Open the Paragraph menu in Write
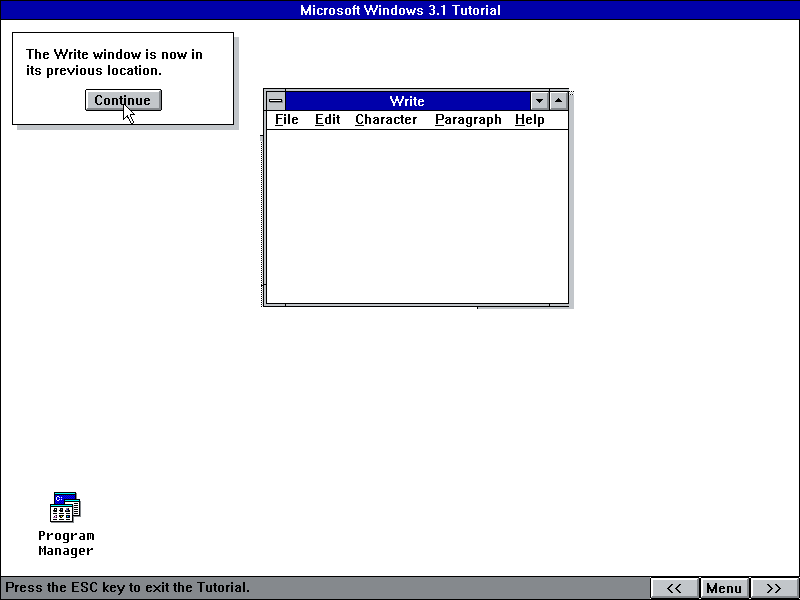The image size is (800, 600). (468, 120)
